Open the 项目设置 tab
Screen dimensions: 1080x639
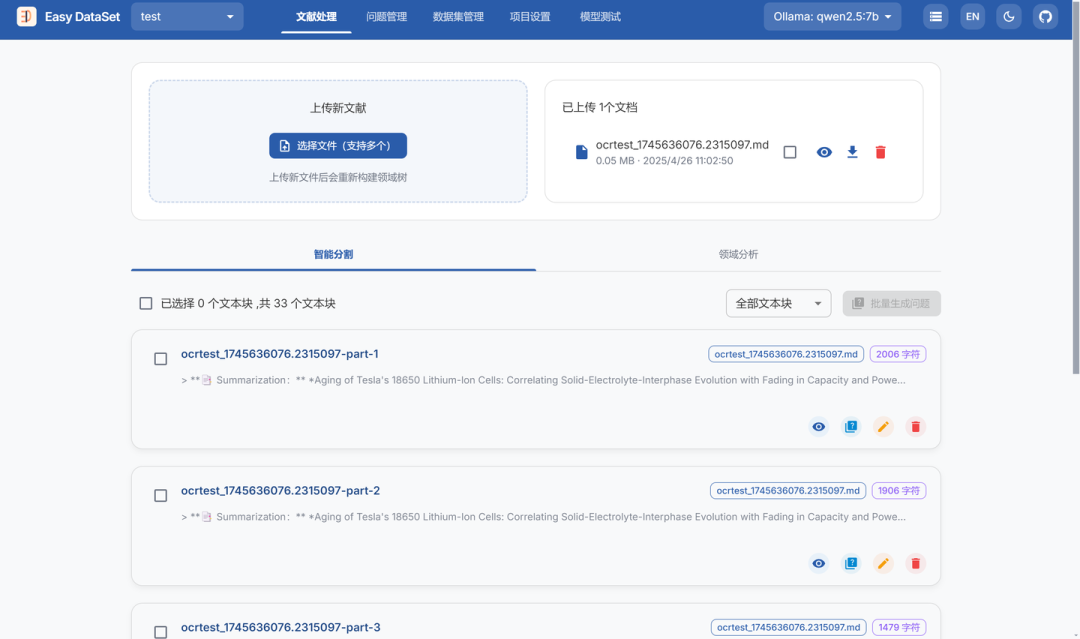point(530,17)
